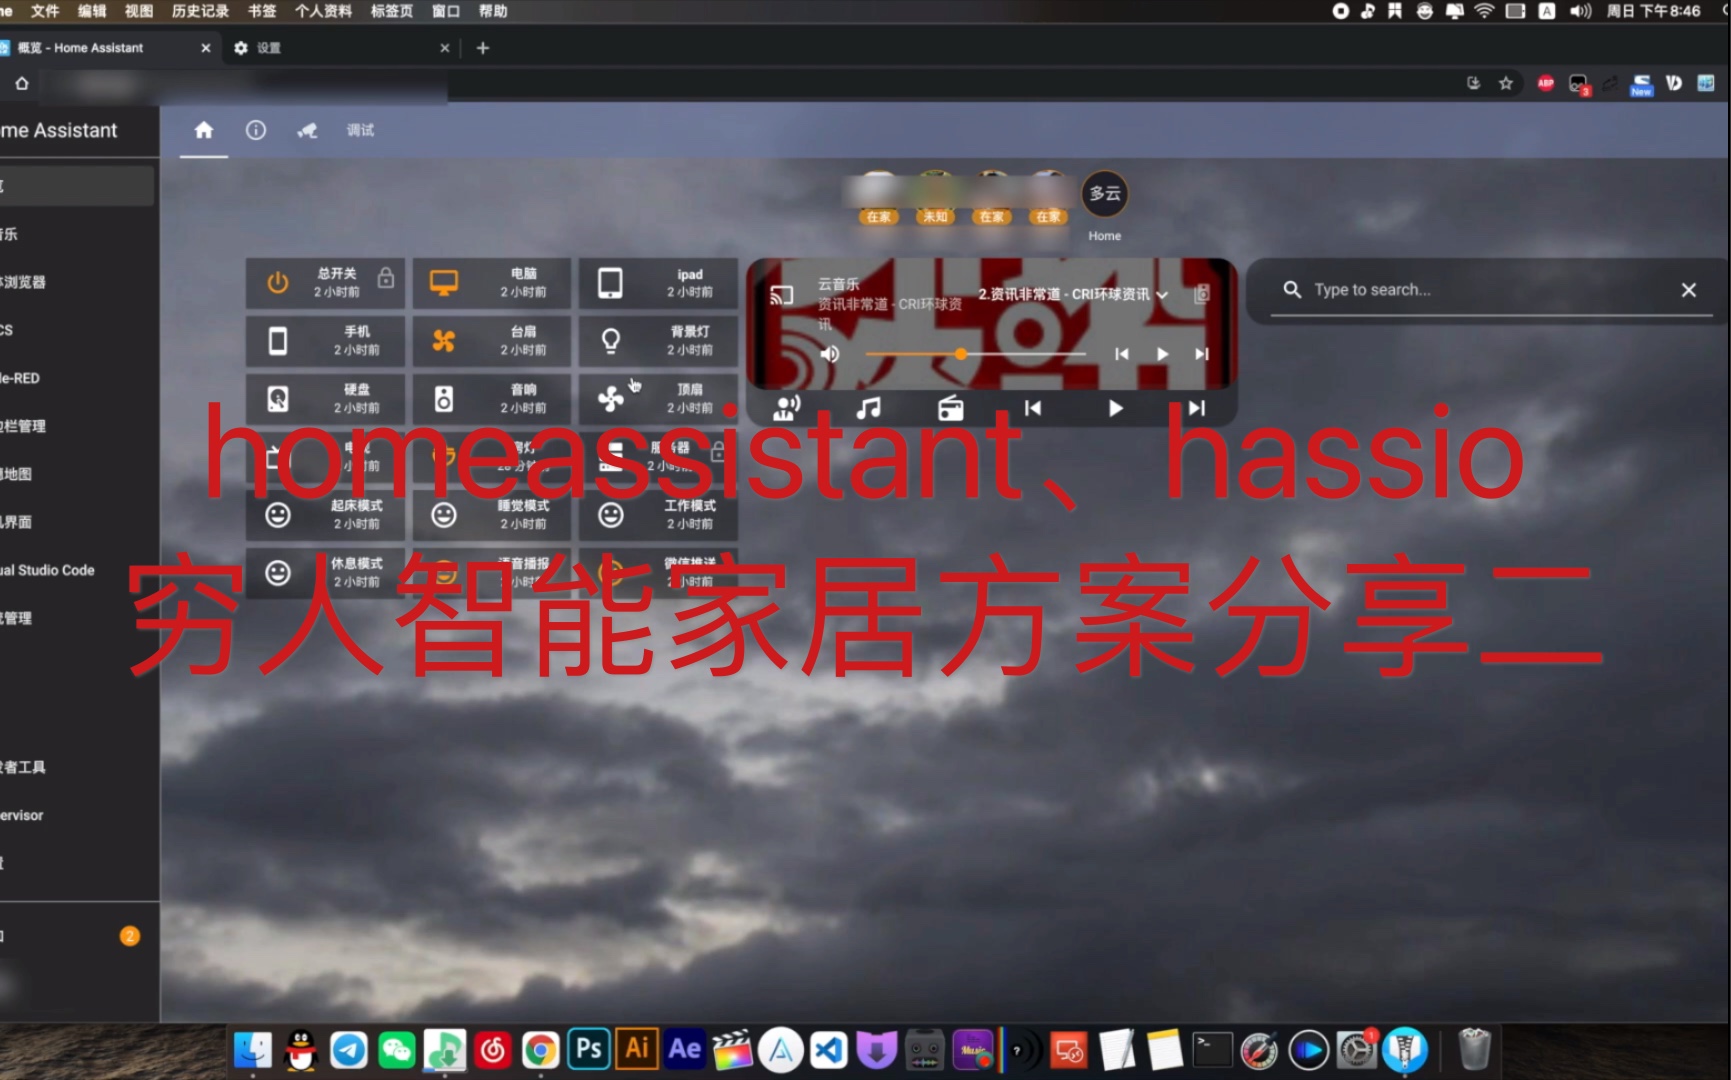The image size is (1731, 1080).
Task: Focus the Type to search field
Action: (1490, 289)
